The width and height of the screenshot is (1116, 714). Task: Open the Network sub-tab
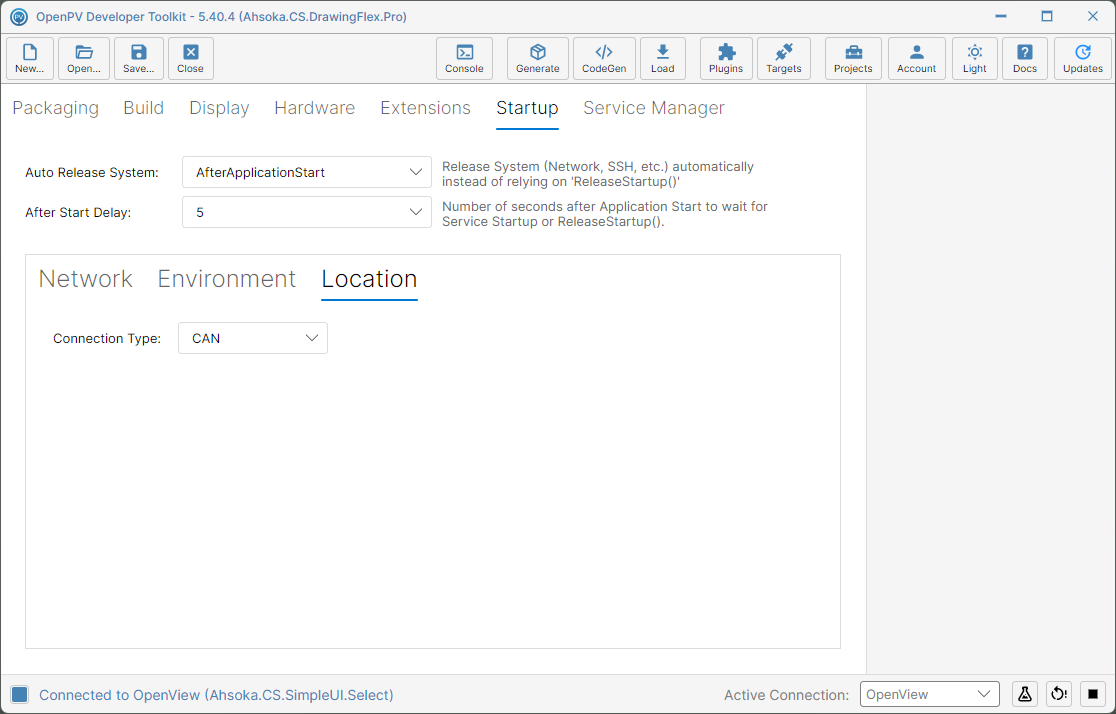85,278
